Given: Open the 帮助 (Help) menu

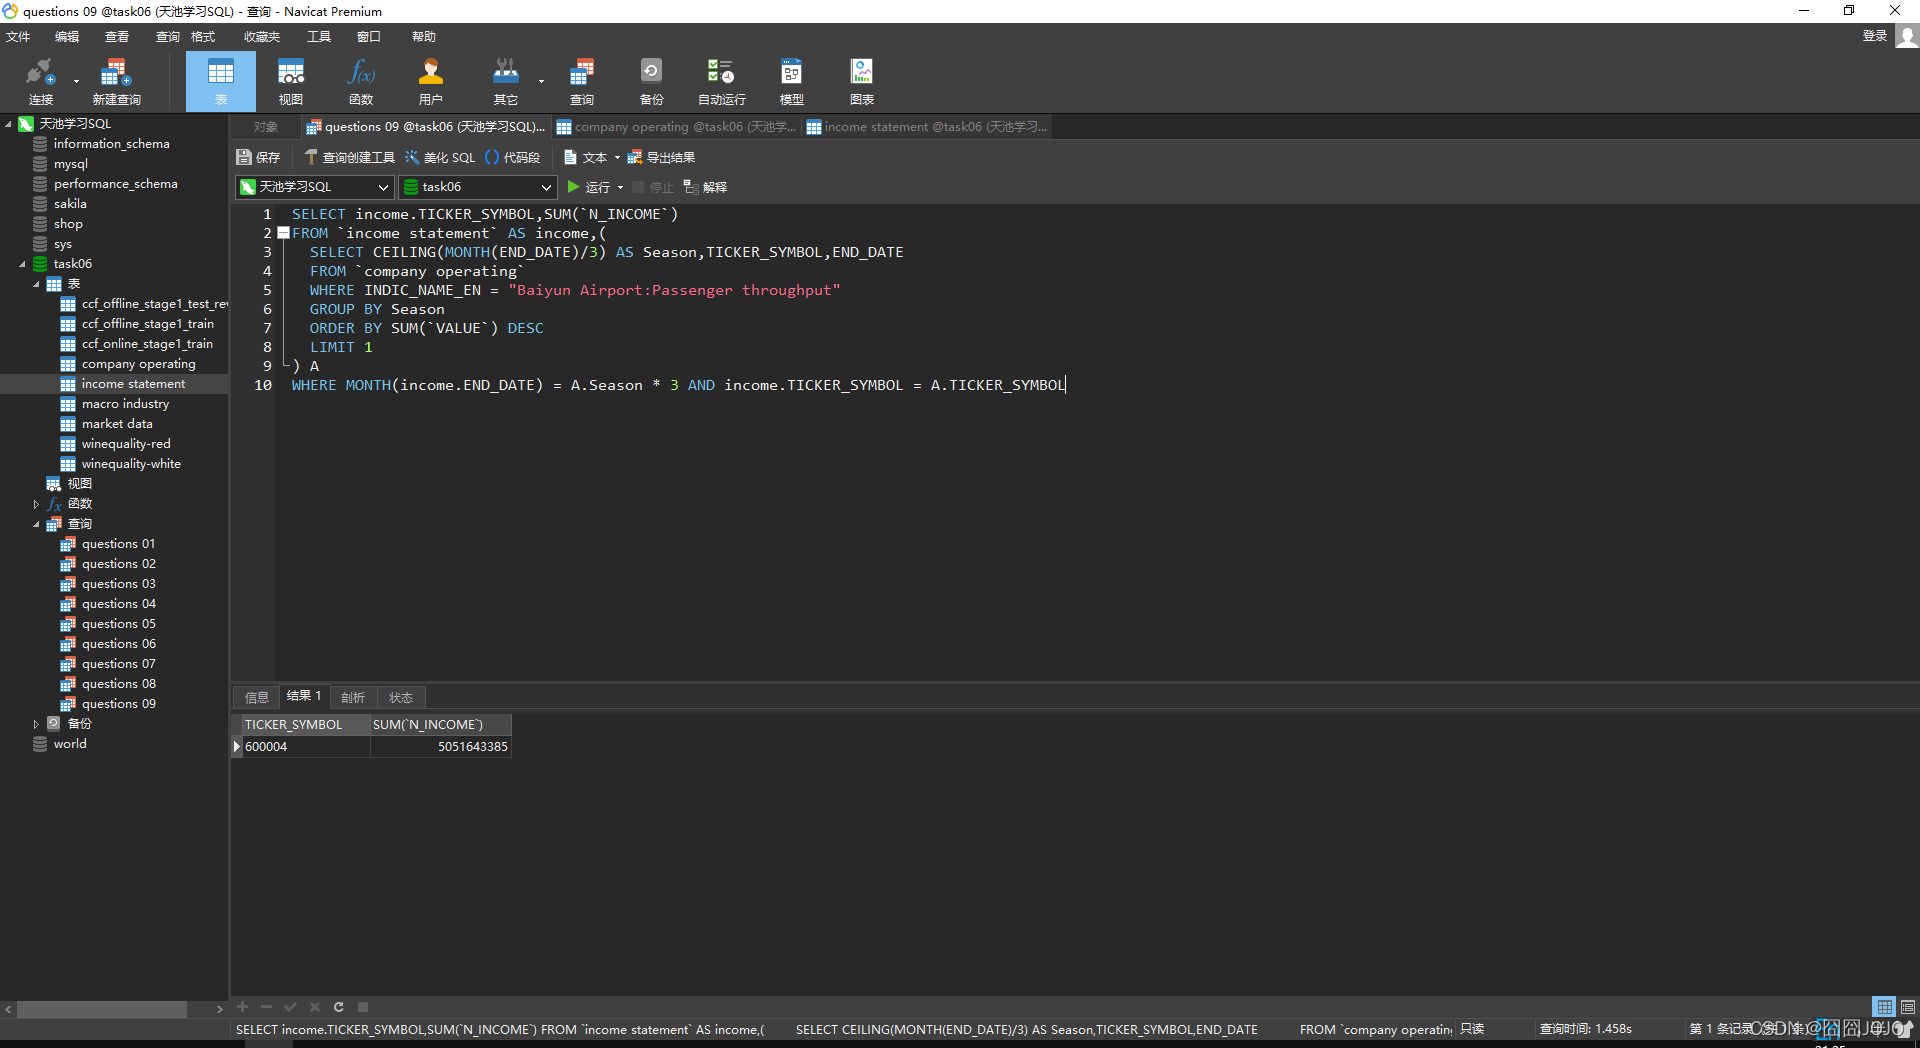Looking at the screenshot, I should click(424, 36).
